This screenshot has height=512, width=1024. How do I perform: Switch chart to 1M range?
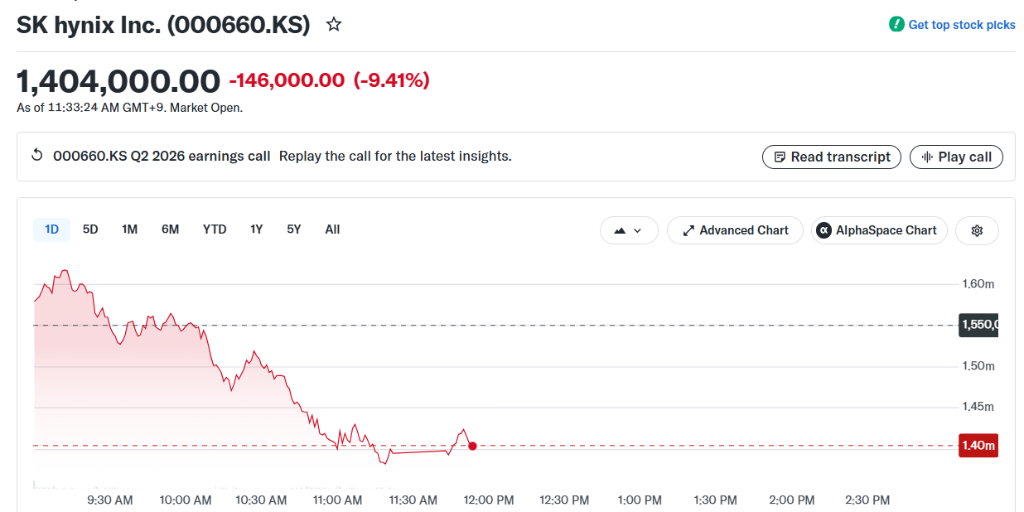129,230
